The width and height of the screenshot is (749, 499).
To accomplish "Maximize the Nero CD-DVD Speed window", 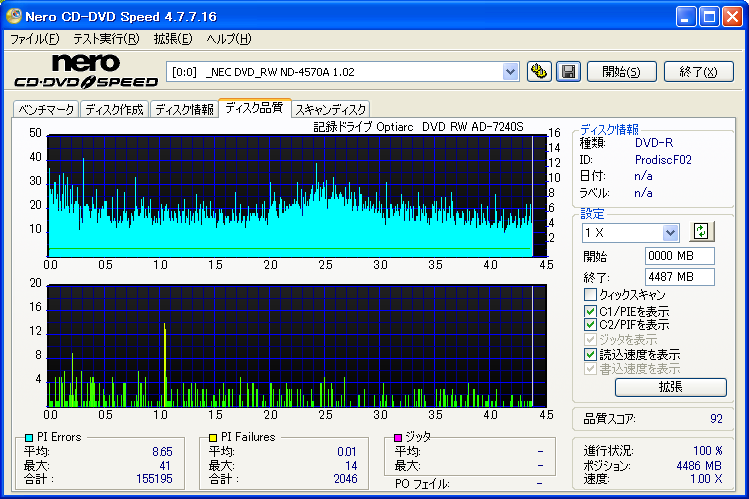I will click(709, 17).
